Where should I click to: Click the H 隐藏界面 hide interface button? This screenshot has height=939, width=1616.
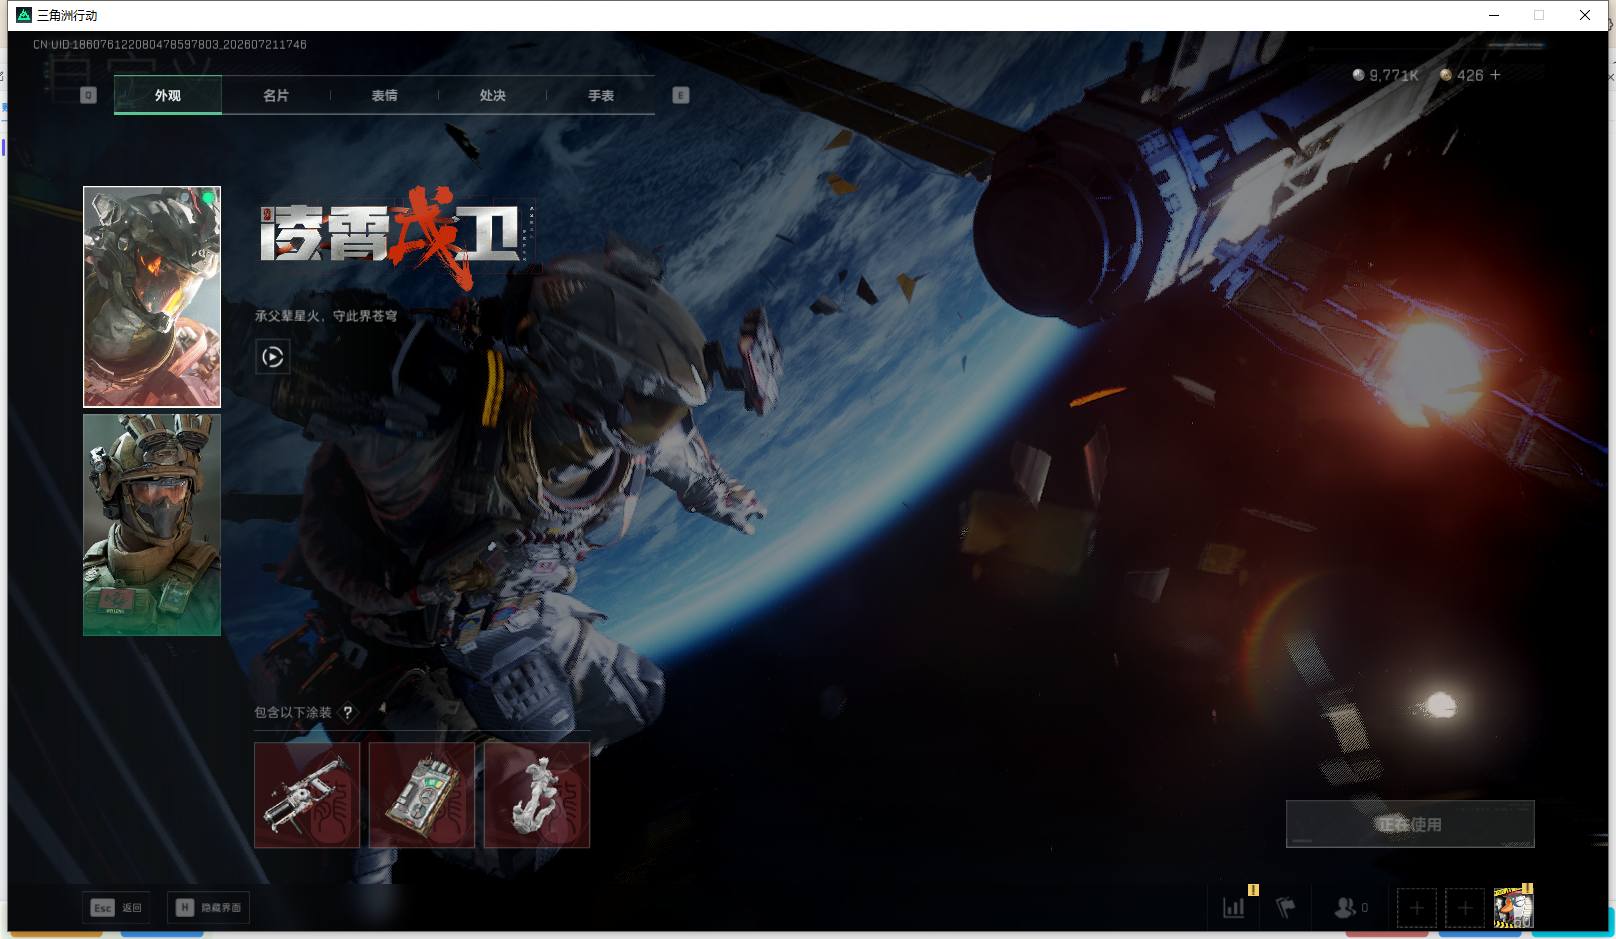point(209,907)
